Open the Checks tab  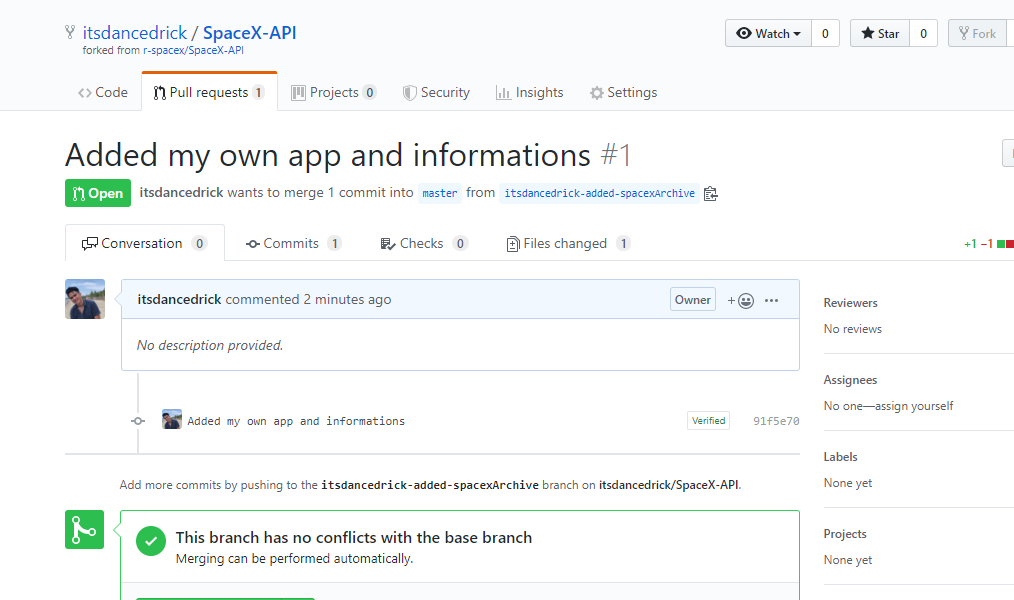(424, 243)
